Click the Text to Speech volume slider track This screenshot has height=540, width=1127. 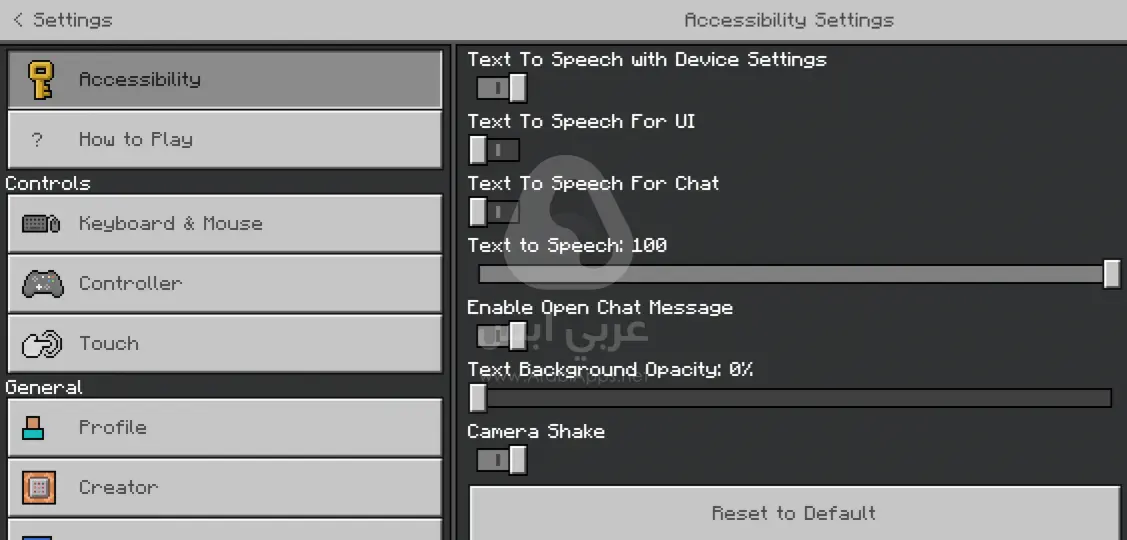click(790, 274)
